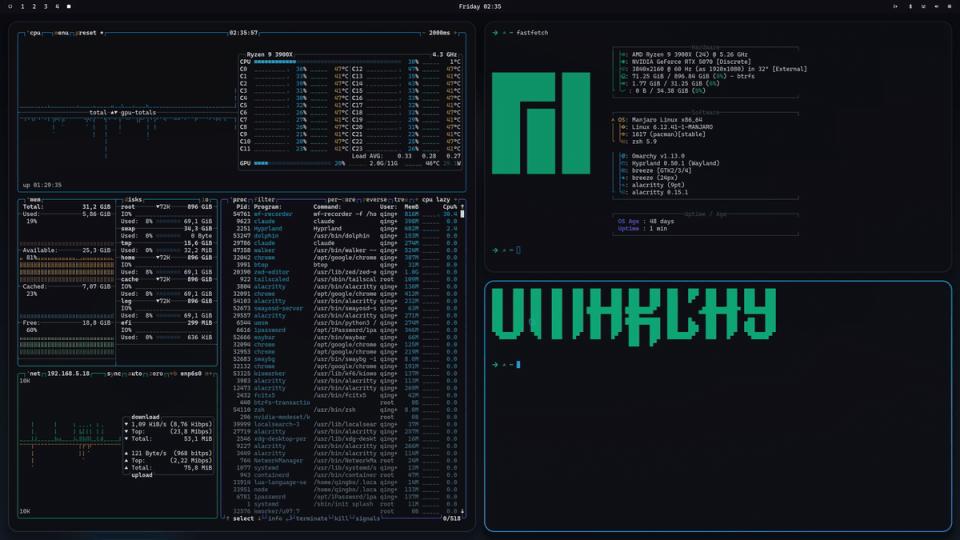The width and height of the screenshot is (960, 540).
Task: Click the MemB column header
Action: 411,207
